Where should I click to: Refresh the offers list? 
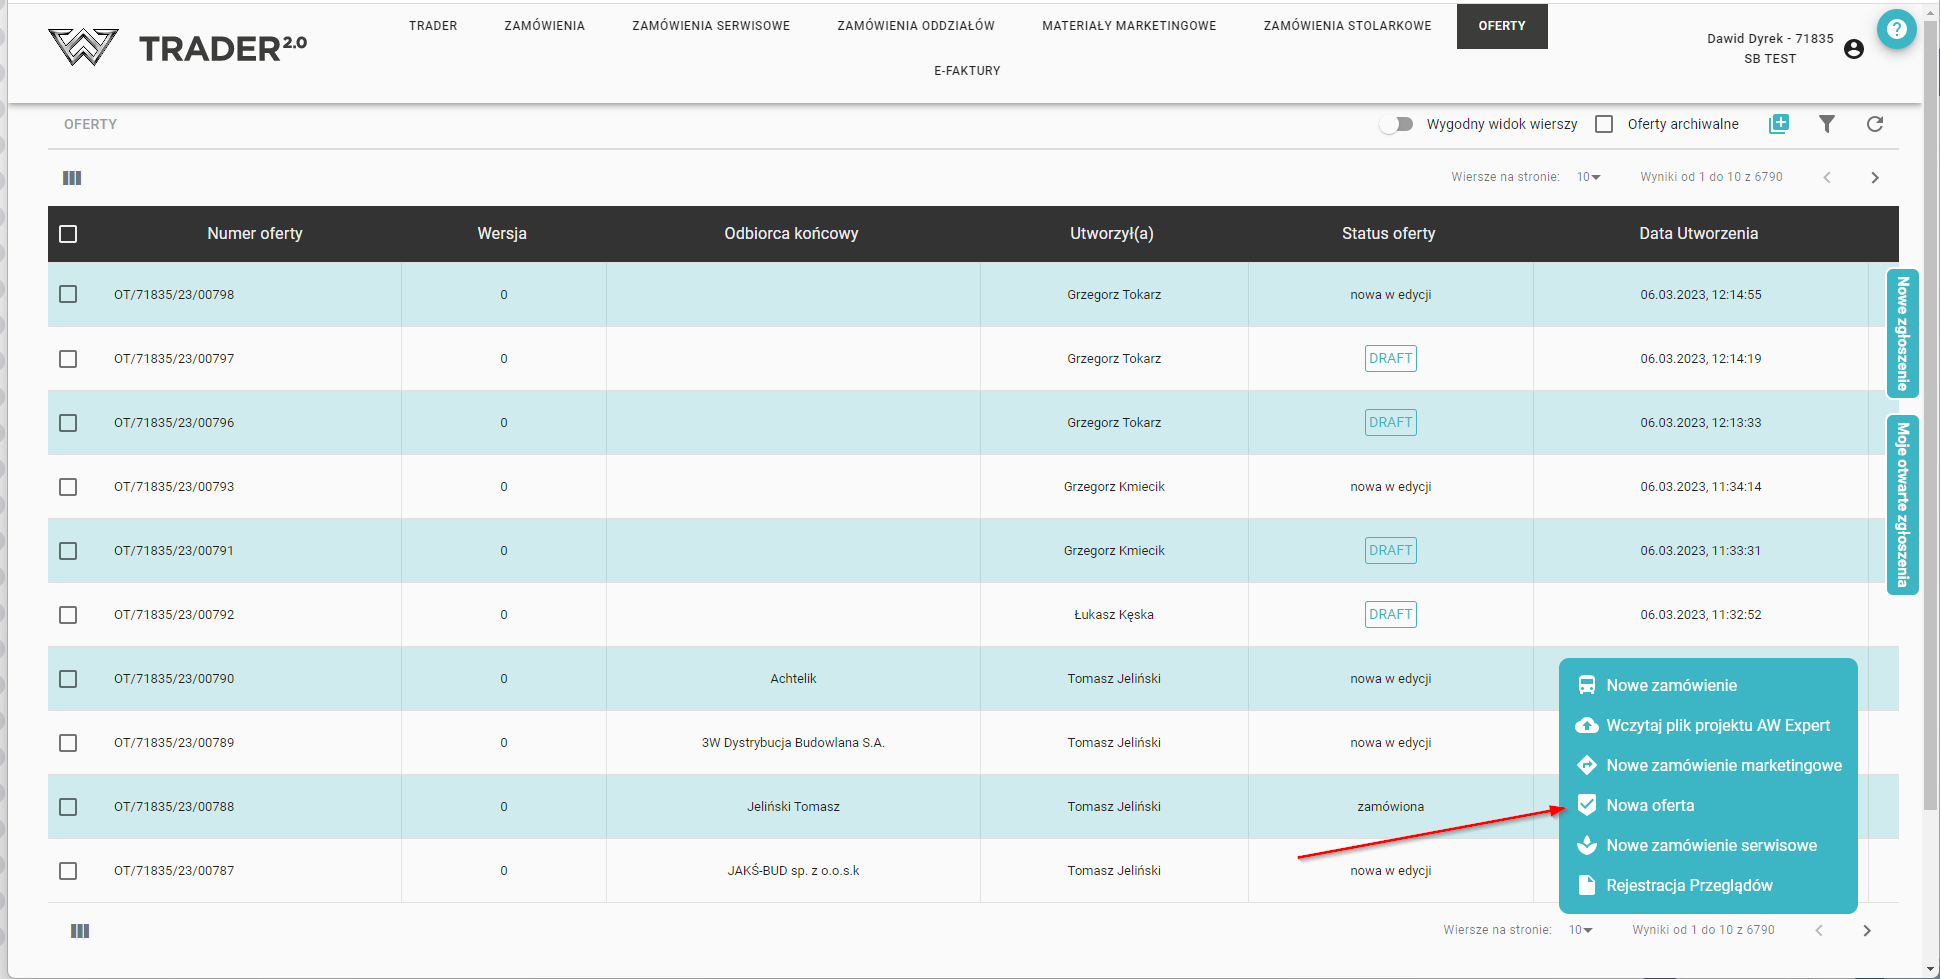pos(1874,124)
